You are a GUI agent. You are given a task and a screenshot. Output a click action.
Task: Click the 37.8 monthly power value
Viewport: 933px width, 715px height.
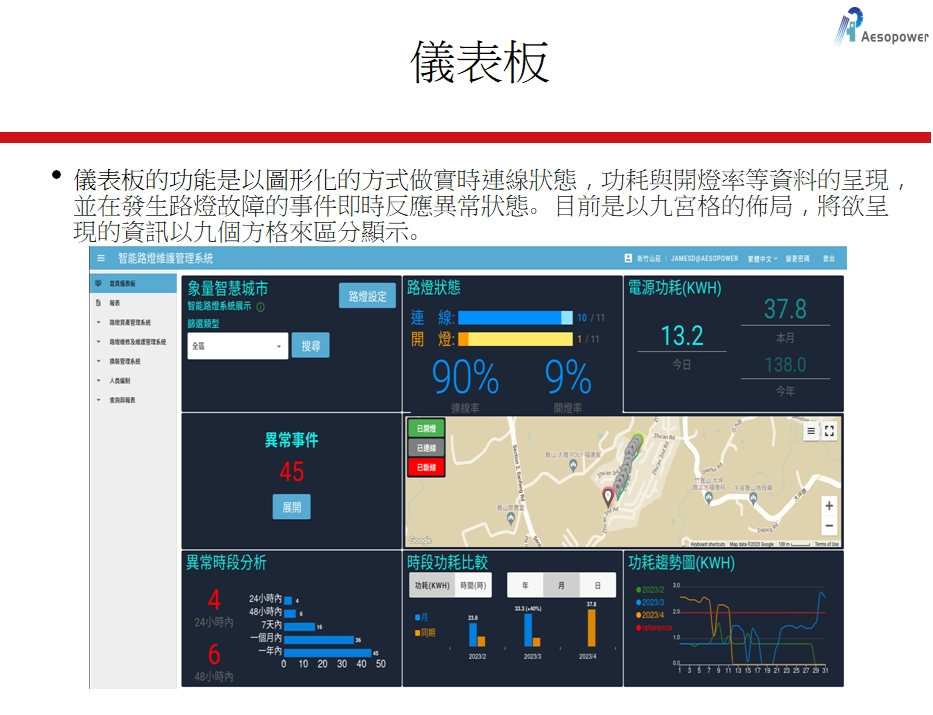[785, 309]
